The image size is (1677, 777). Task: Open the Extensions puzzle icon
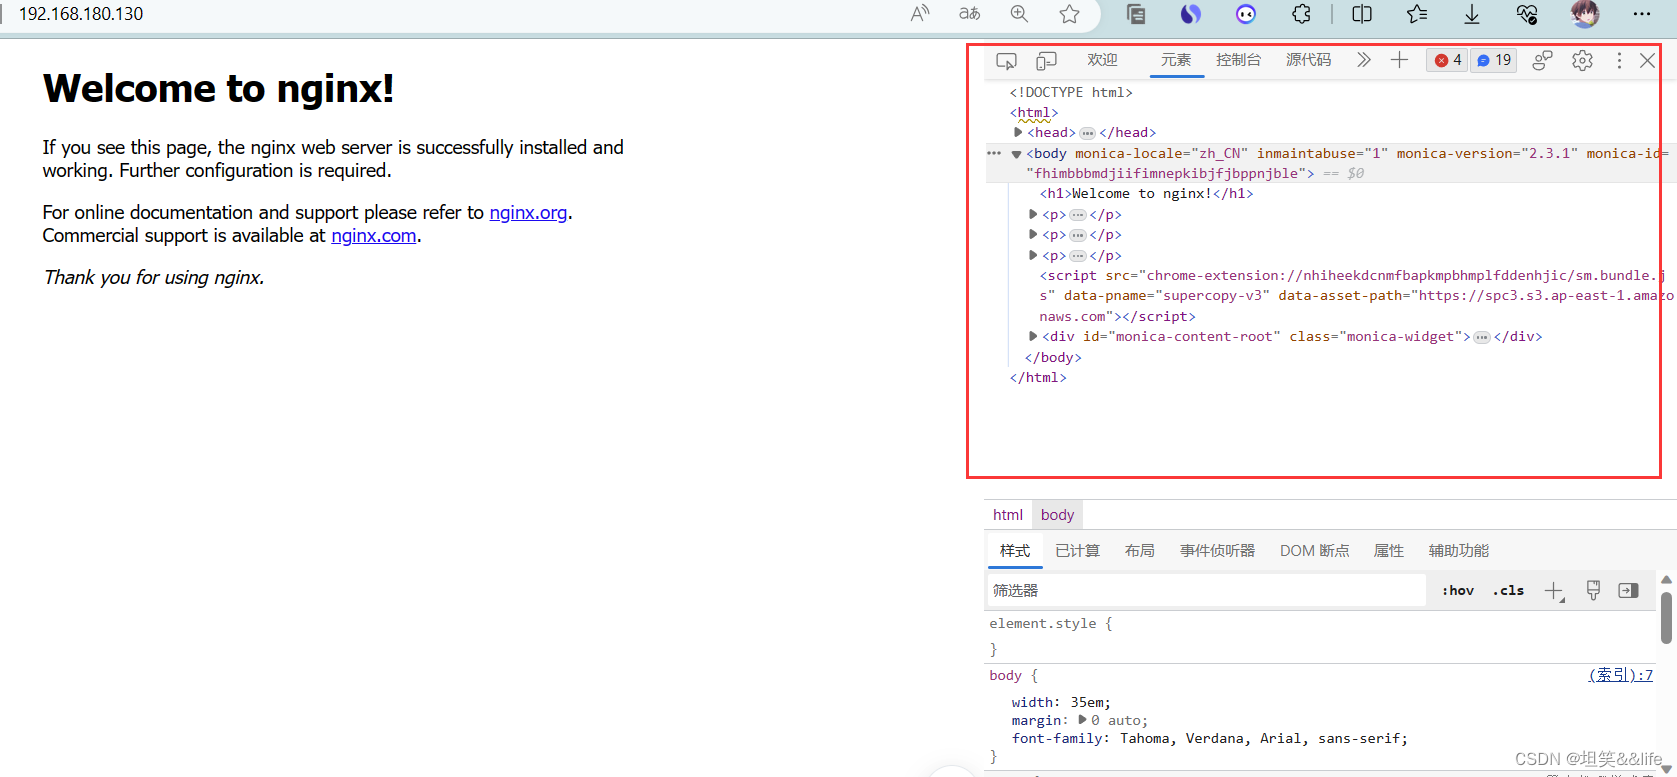1301,14
